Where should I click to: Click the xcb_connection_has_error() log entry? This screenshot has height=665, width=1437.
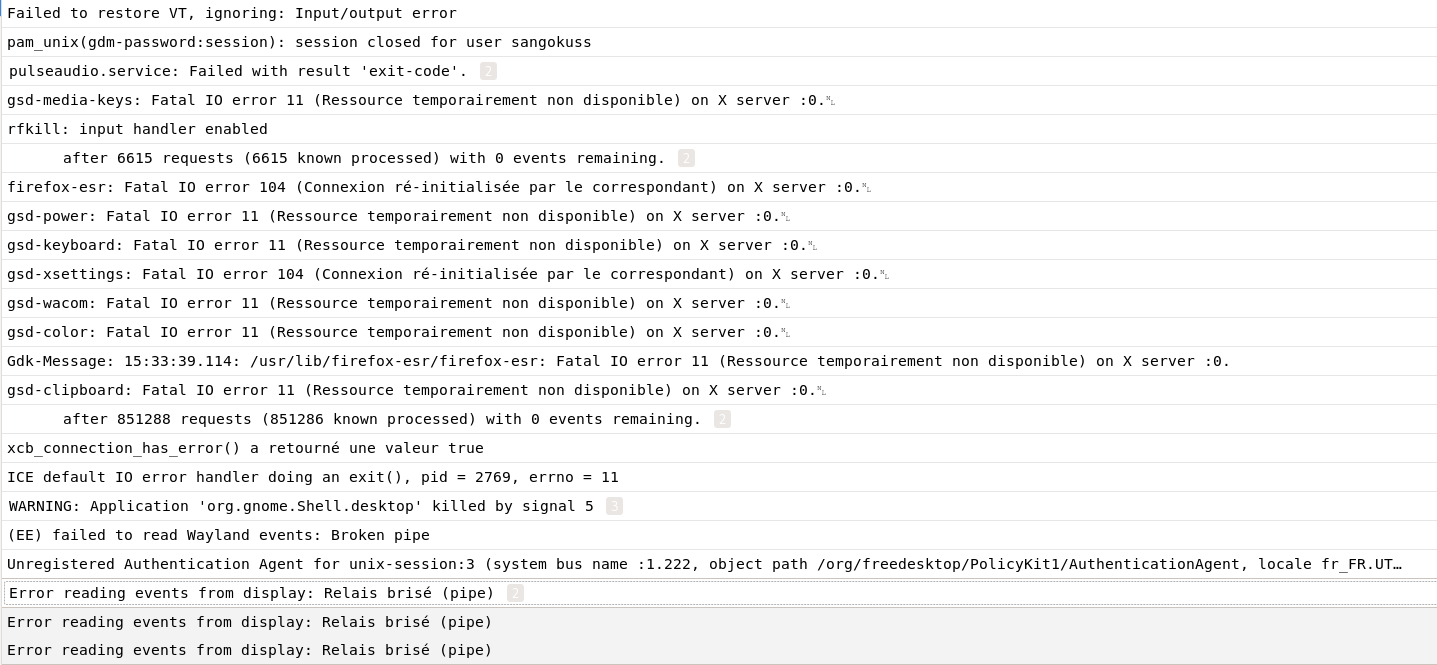pyautogui.click(x=245, y=449)
